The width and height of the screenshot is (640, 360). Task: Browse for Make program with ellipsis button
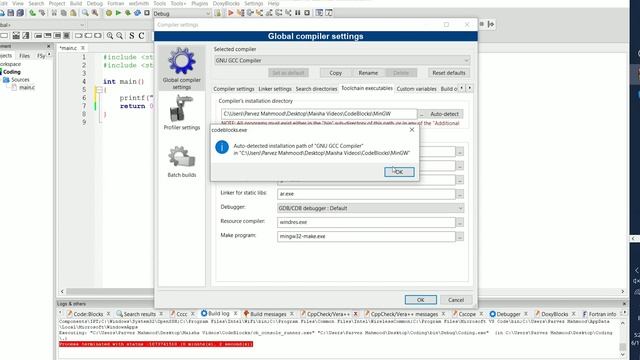[460, 237]
